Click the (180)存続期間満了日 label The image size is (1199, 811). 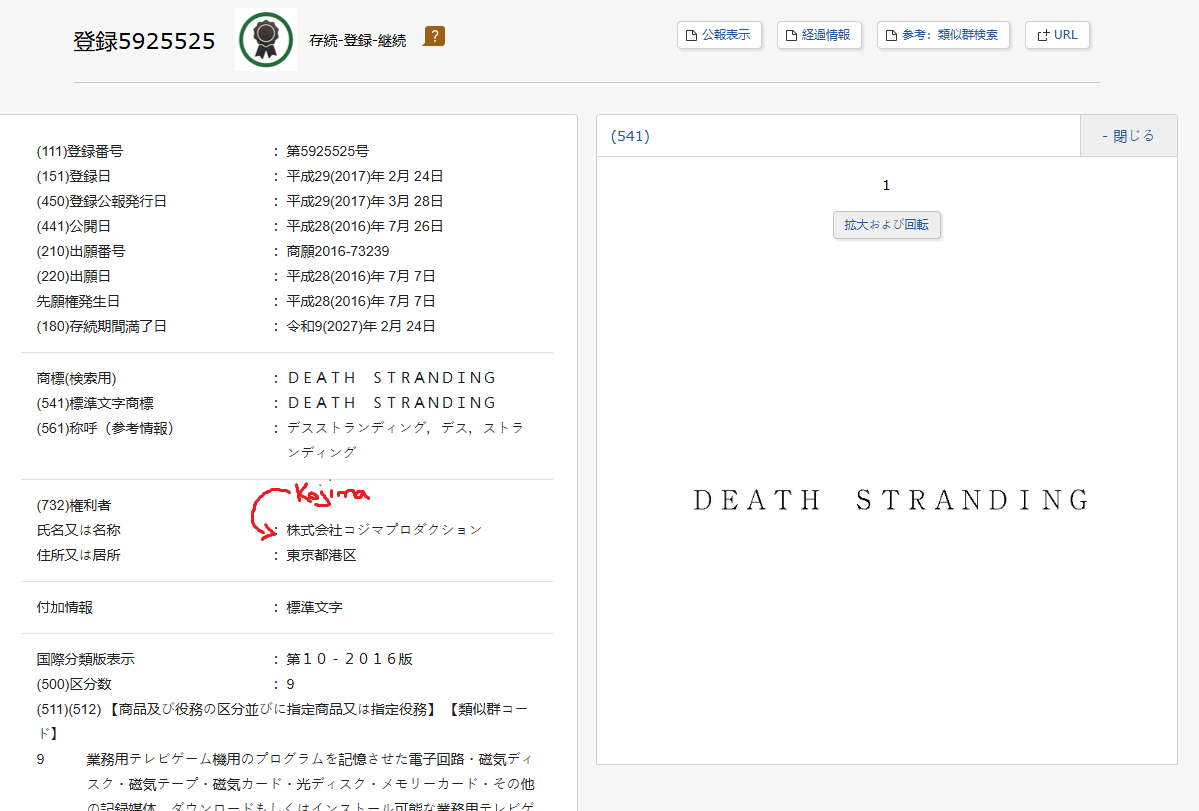(x=102, y=326)
